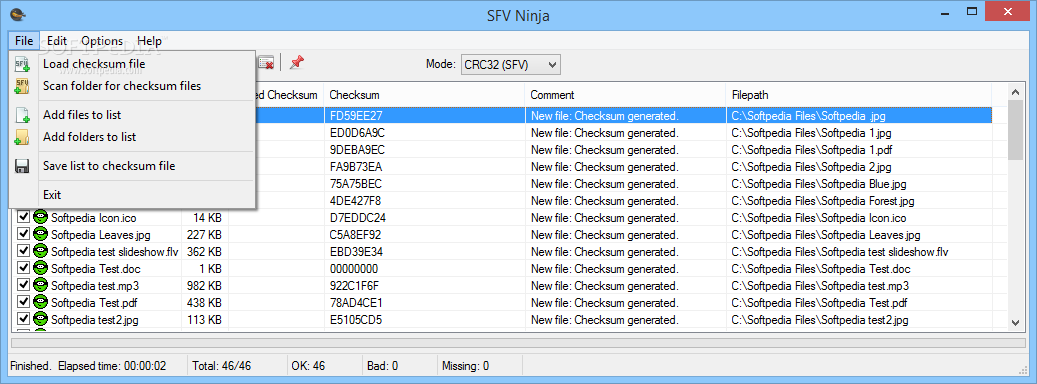Sort by the Checksum column header
The width and height of the screenshot is (1037, 384).
424,95
